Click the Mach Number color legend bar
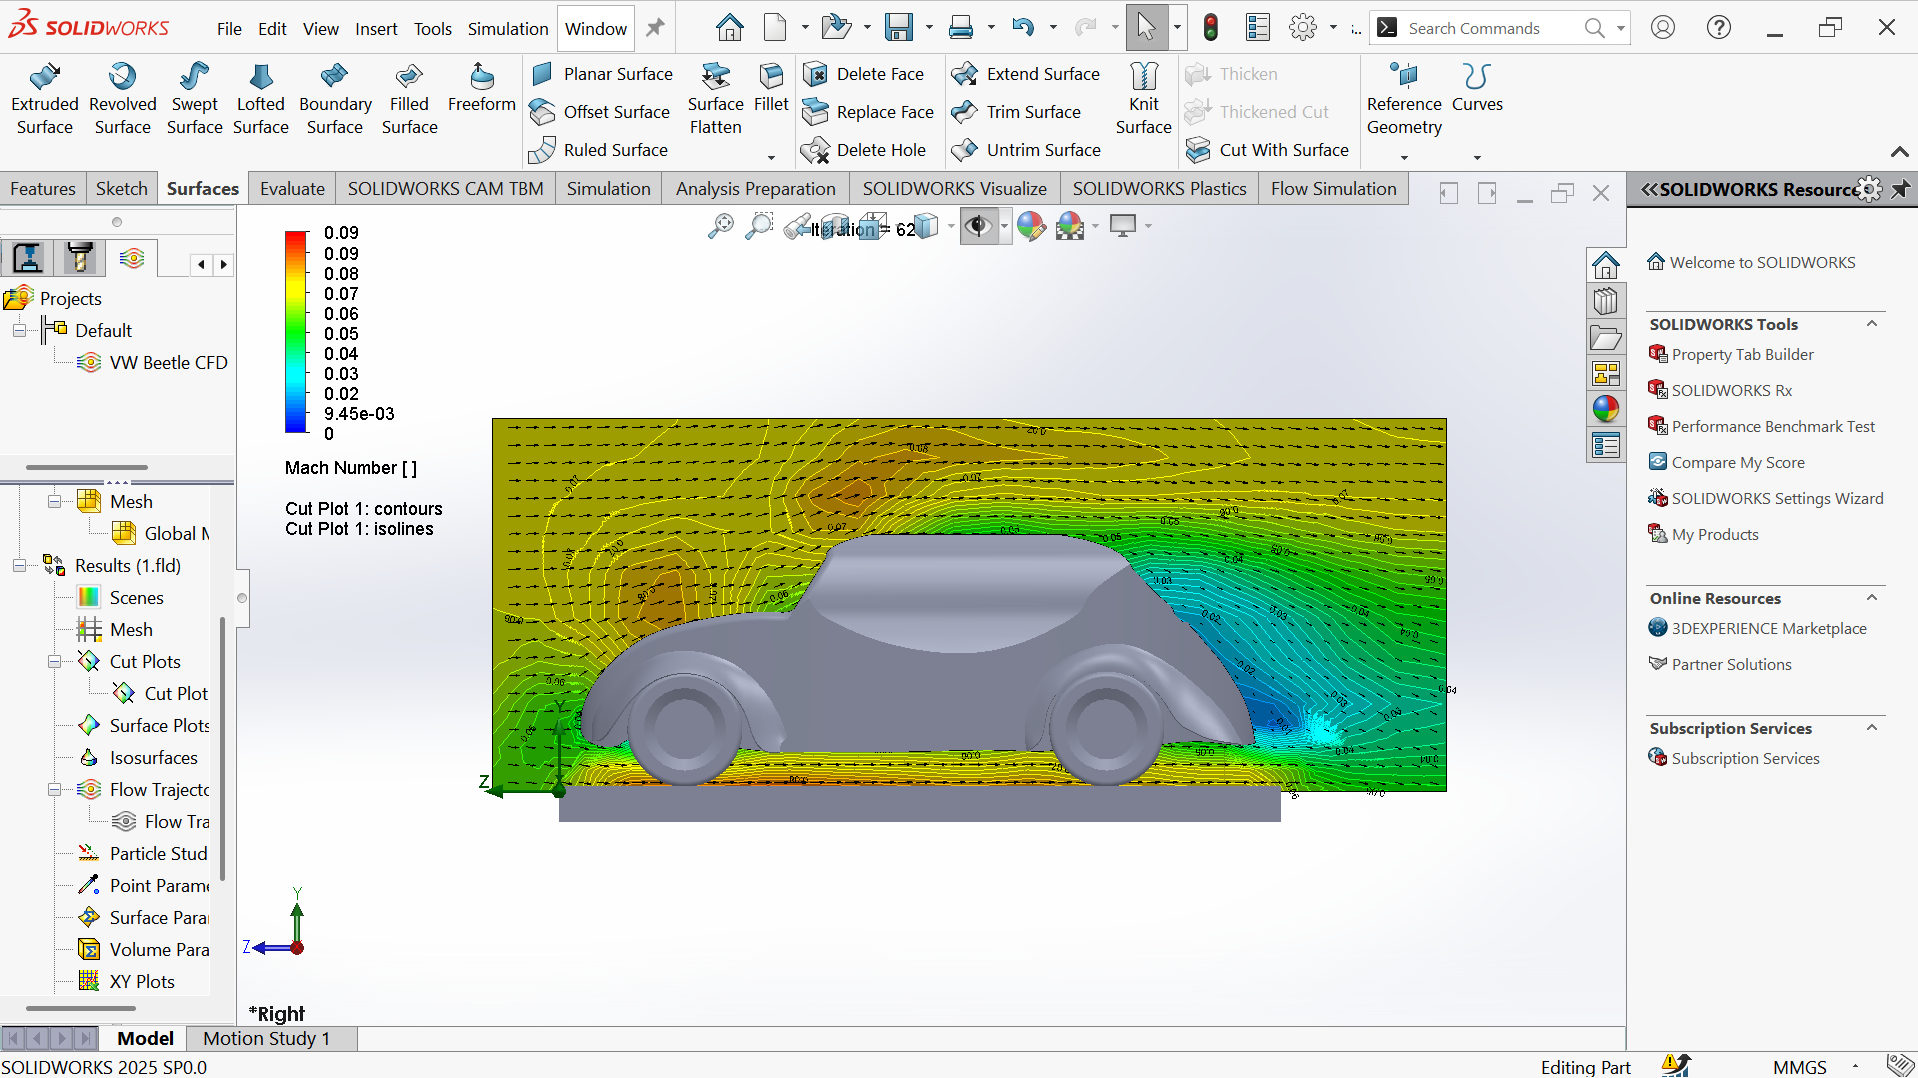The image size is (1918, 1078). click(296, 332)
